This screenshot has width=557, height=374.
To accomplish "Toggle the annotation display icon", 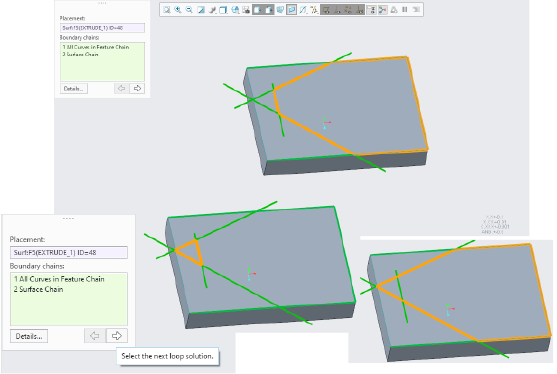I will click(371, 10).
